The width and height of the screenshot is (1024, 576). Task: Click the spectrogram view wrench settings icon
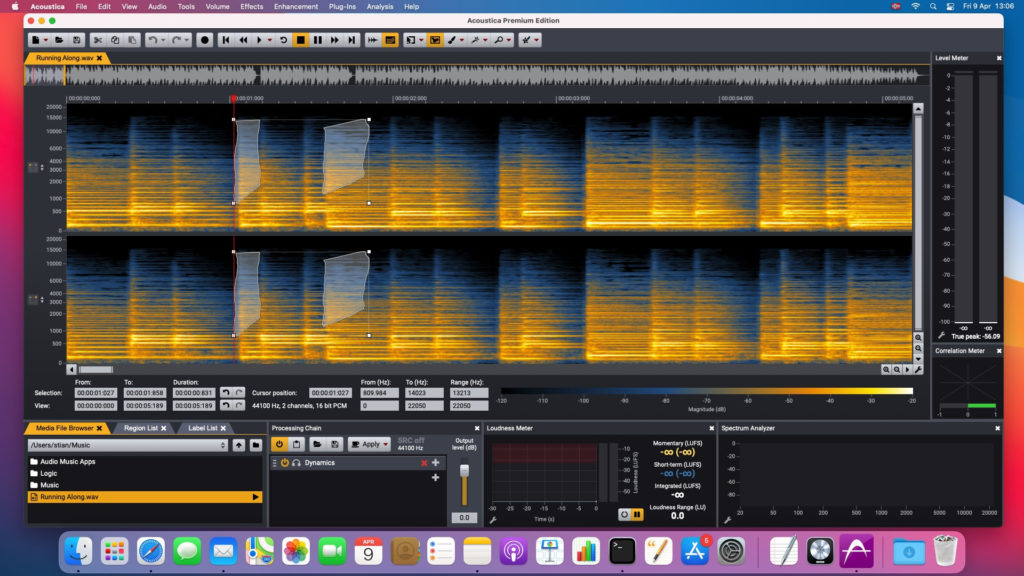tap(917, 369)
